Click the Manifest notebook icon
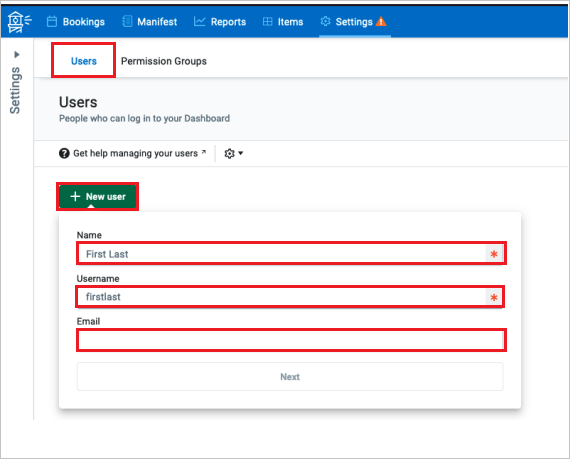The width and height of the screenshot is (570, 459). [x=127, y=21]
